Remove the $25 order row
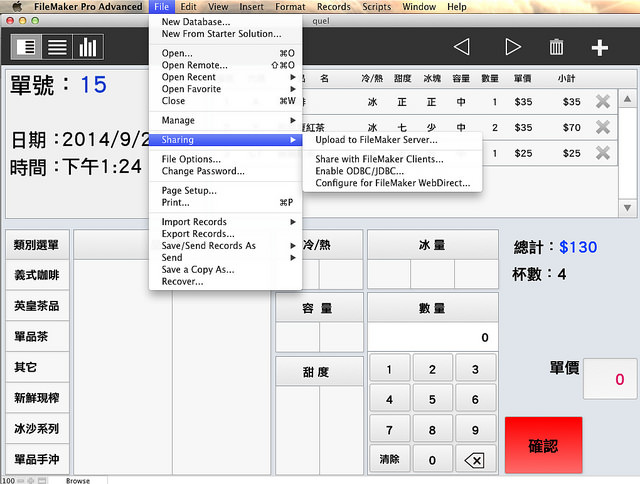The image size is (640, 484). [x=603, y=153]
